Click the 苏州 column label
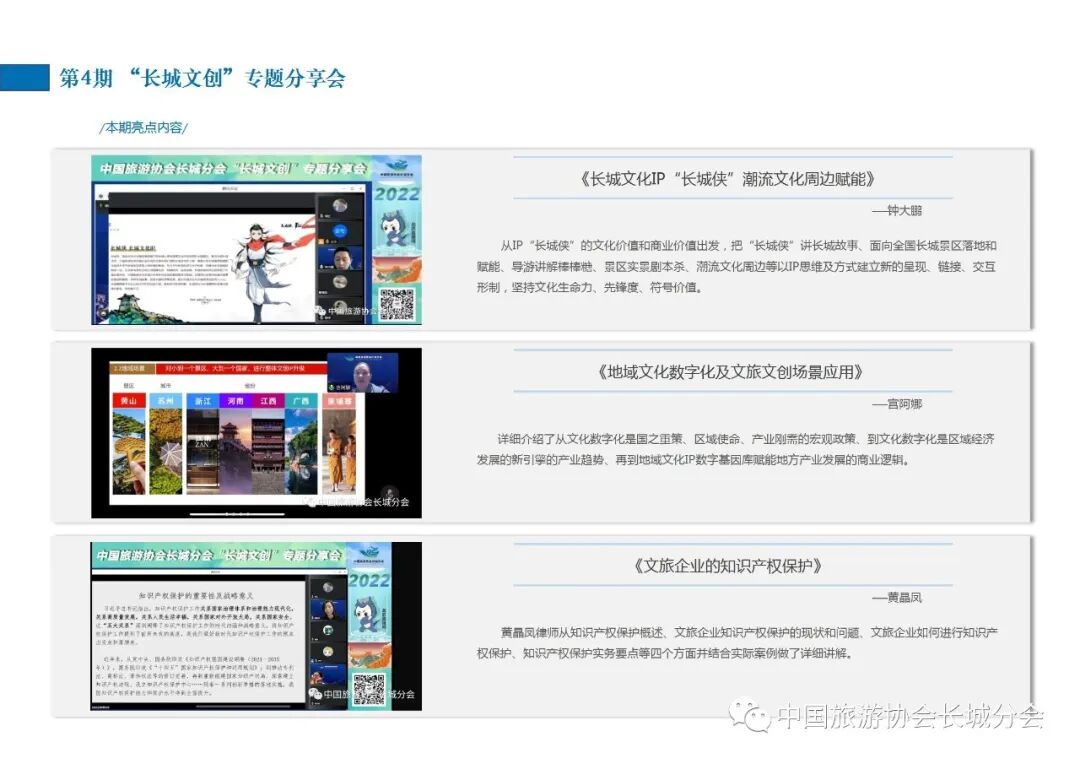The width and height of the screenshot is (1080, 764). tap(166, 400)
